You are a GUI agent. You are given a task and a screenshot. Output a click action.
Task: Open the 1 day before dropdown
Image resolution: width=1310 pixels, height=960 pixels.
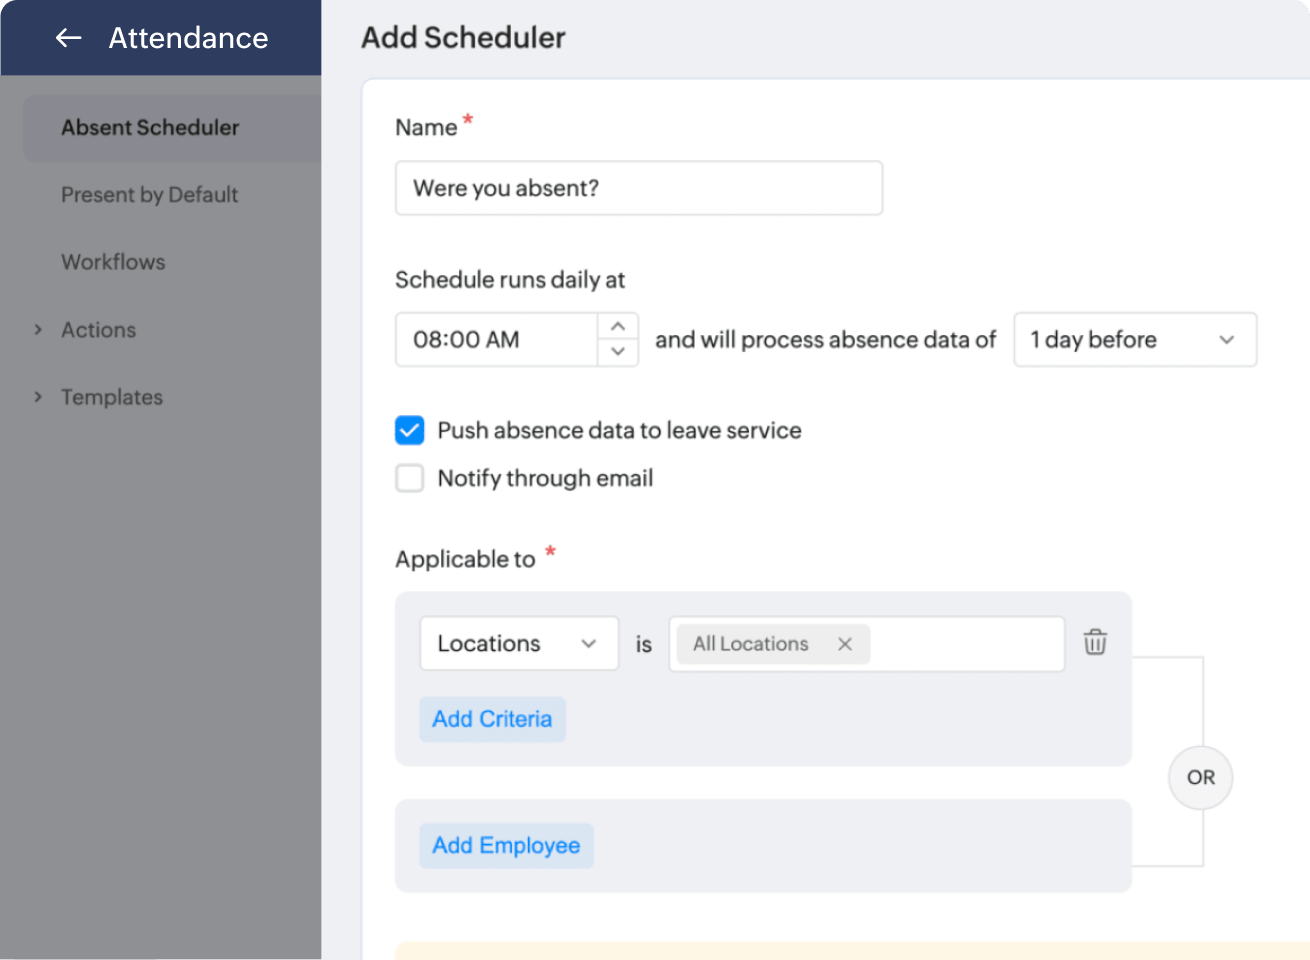tap(1134, 340)
